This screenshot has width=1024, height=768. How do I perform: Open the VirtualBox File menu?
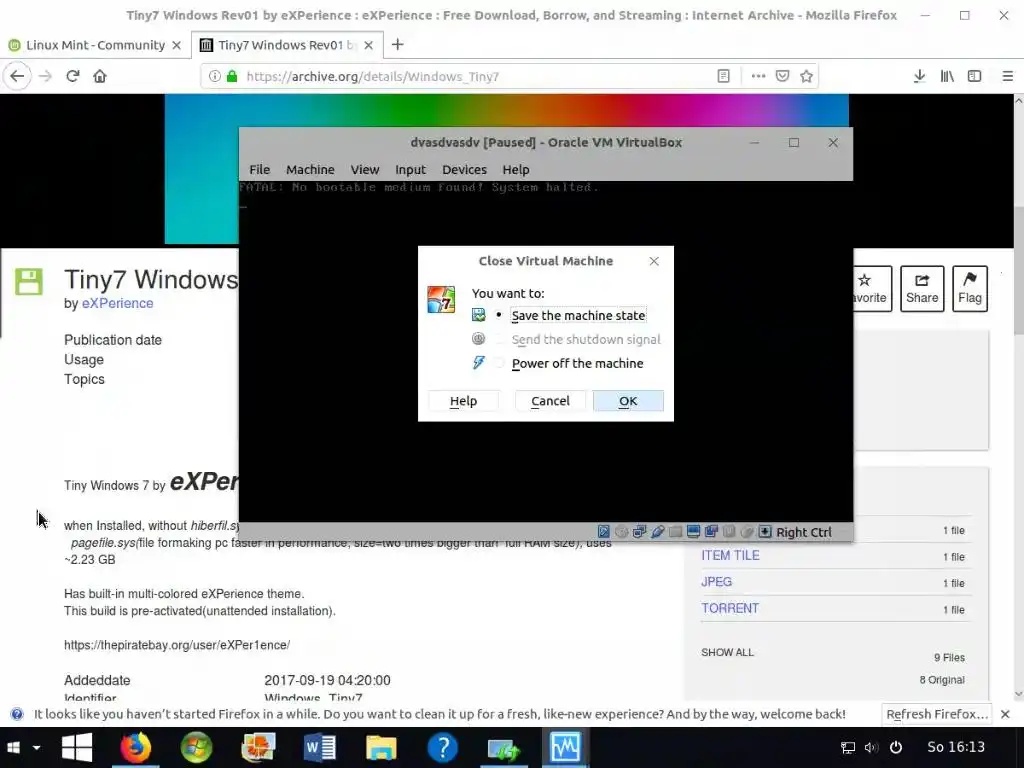(x=259, y=170)
